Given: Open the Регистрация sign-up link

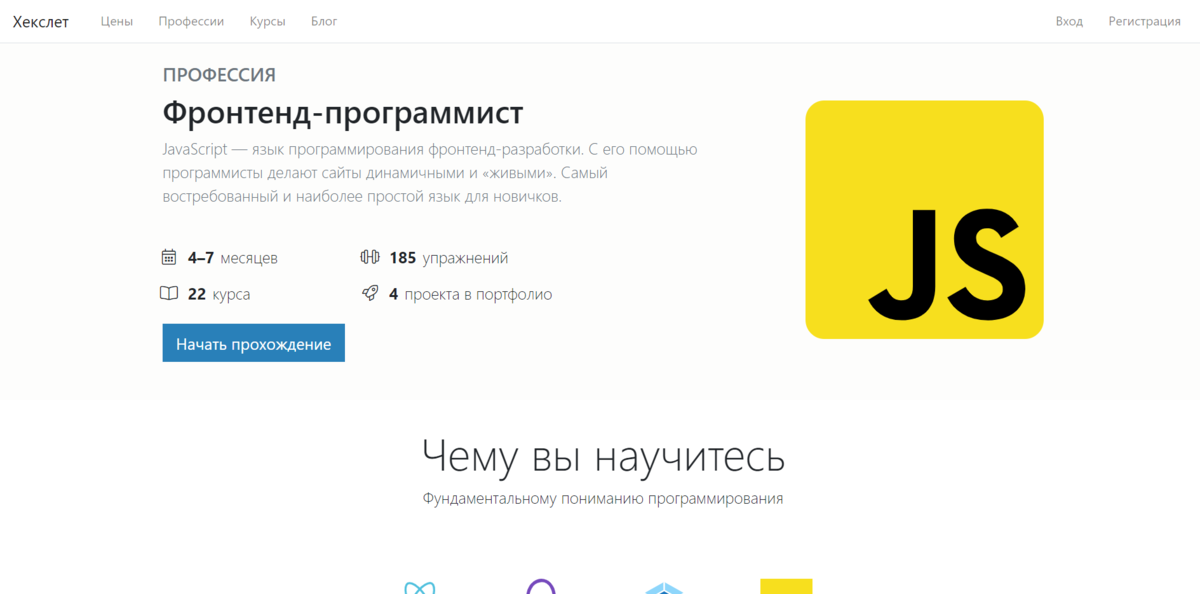Looking at the screenshot, I should coord(1144,21).
